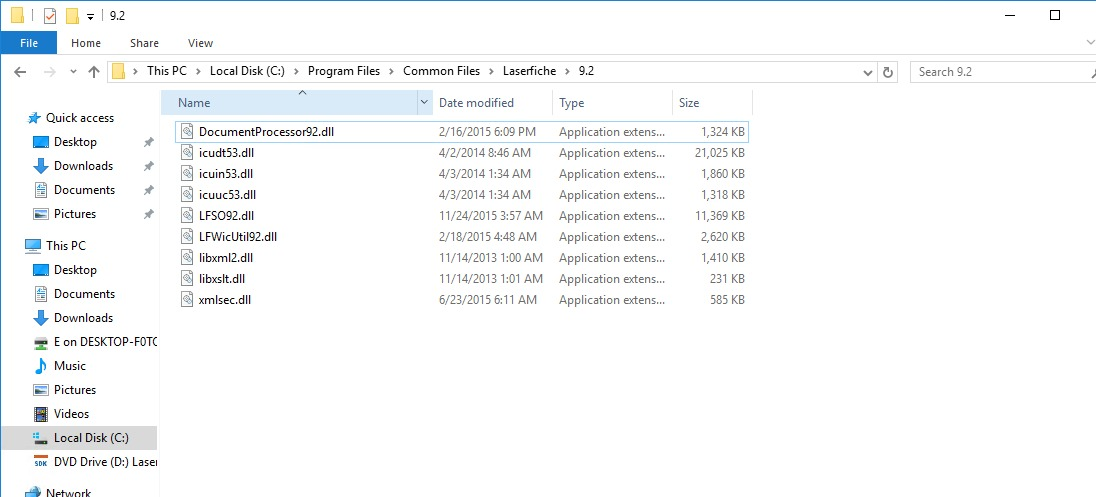The width and height of the screenshot is (1096, 497).
Task: Sort by the Date modified column
Action: tap(493, 103)
